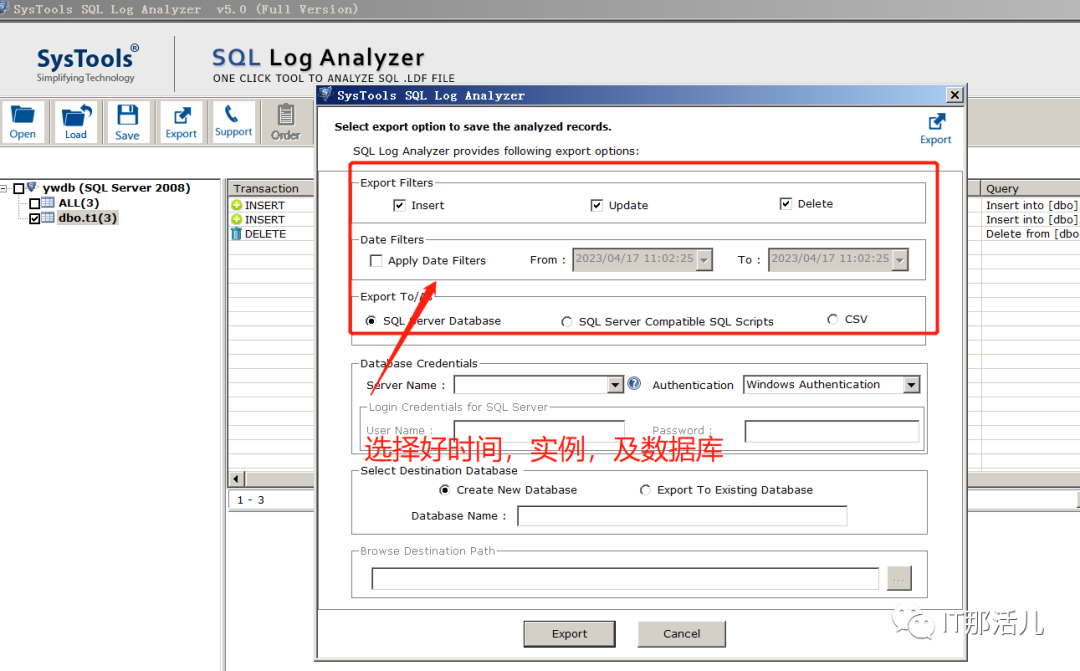The width and height of the screenshot is (1080, 671).
Task: Click the Password input field
Action: (831, 431)
